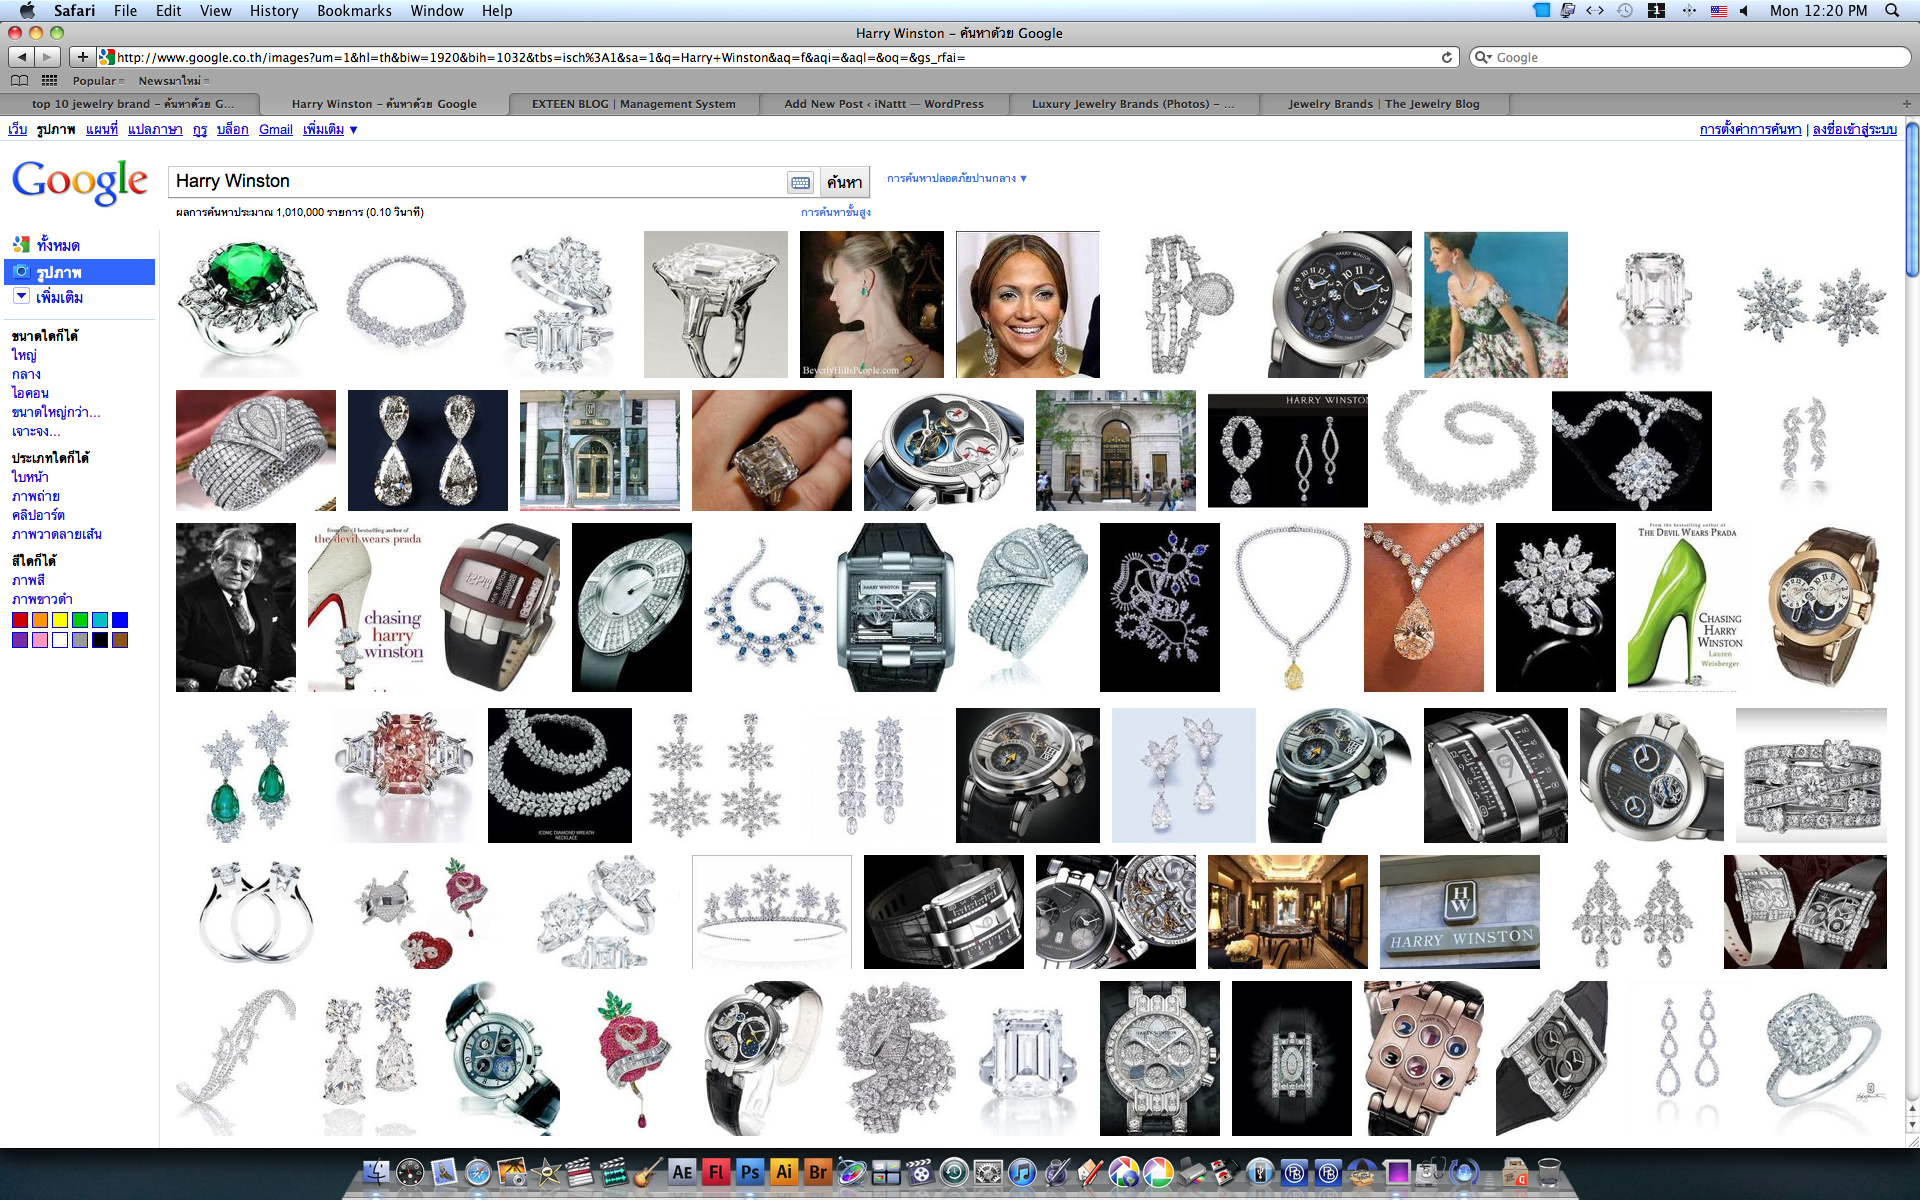Go forward with Safari's forward arrow

[x=47, y=57]
